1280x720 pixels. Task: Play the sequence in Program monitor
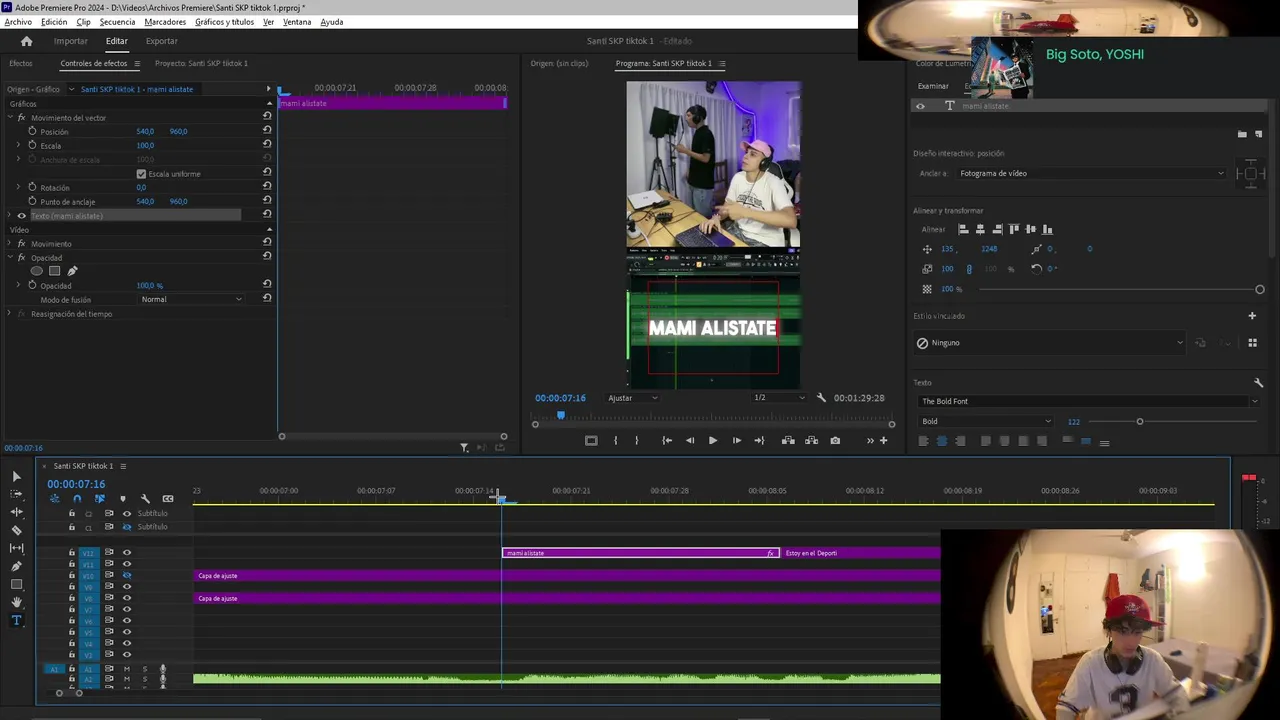[712, 440]
